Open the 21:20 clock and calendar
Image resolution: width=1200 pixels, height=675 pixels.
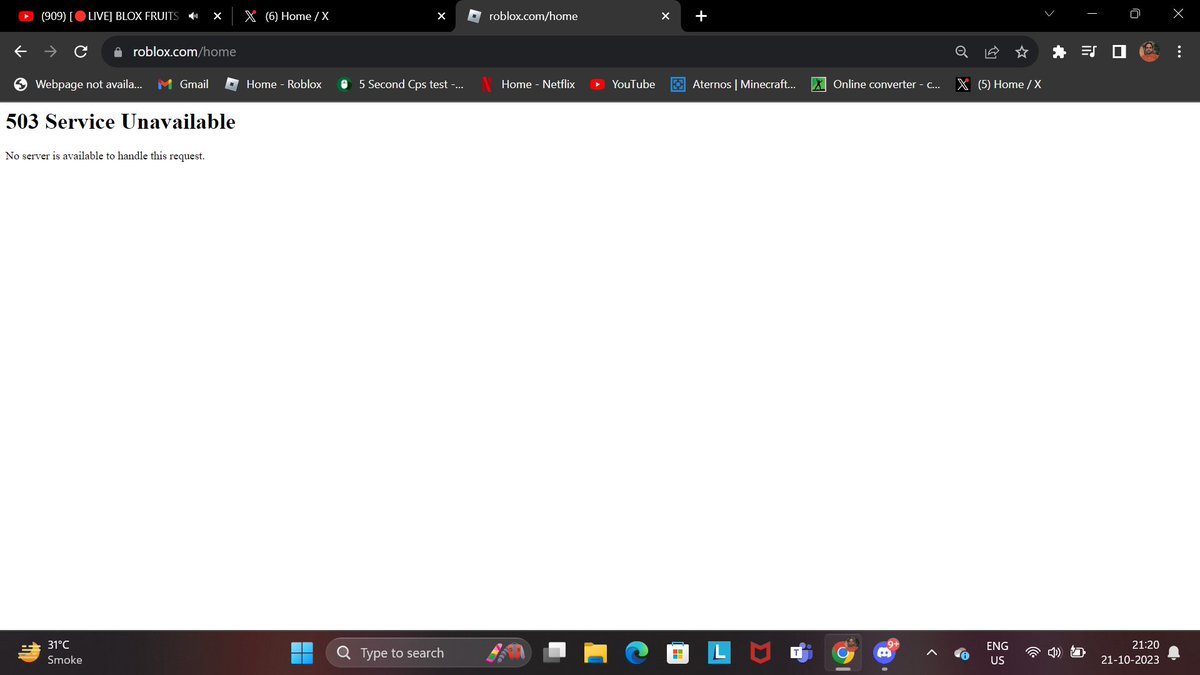click(1130, 653)
